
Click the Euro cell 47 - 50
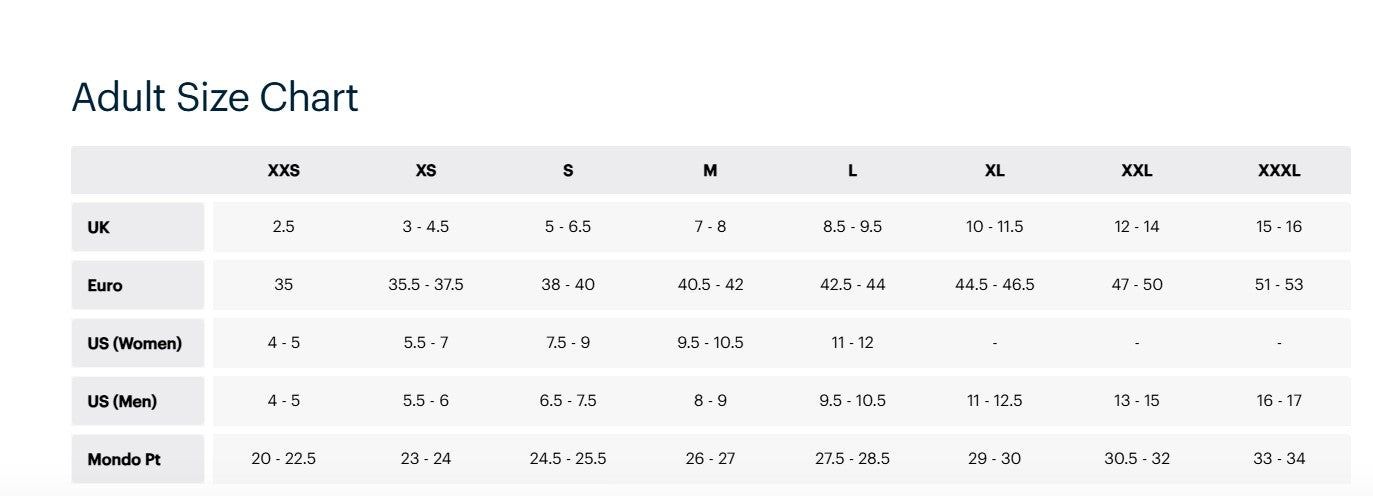coord(1137,285)
